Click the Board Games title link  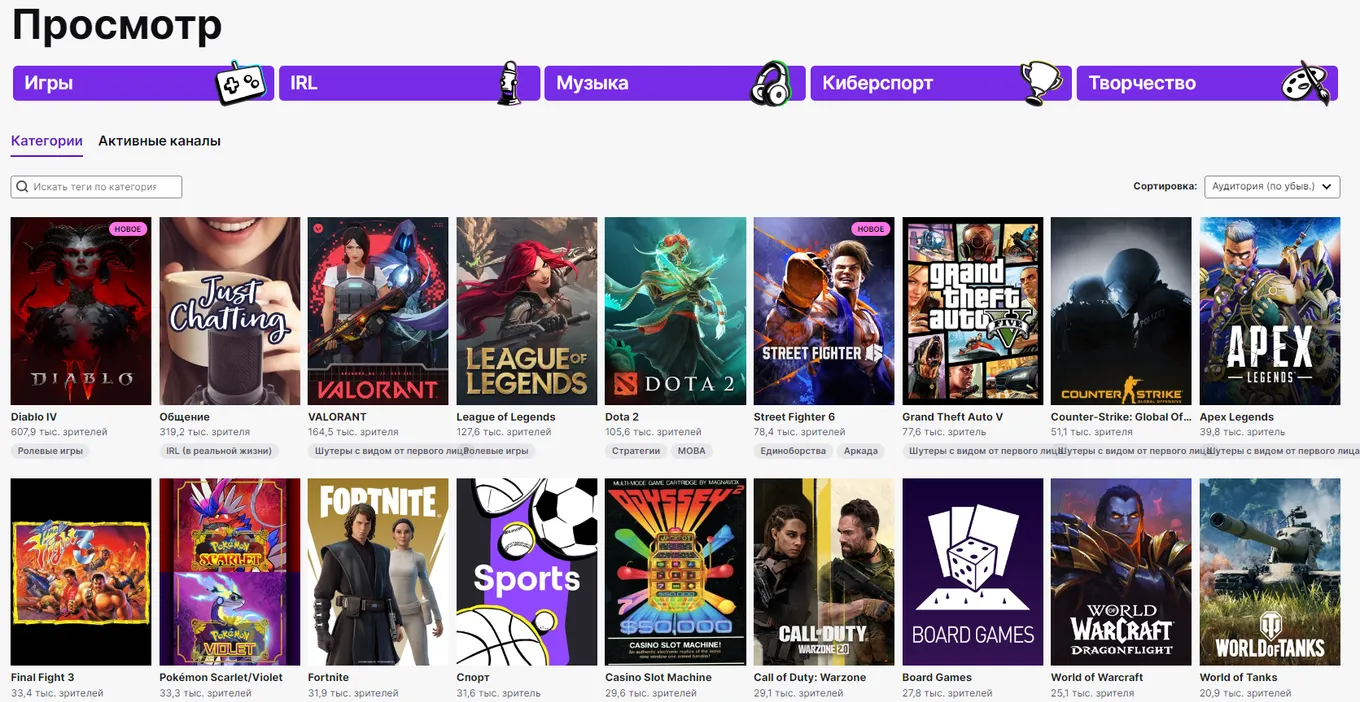point(937,678)
